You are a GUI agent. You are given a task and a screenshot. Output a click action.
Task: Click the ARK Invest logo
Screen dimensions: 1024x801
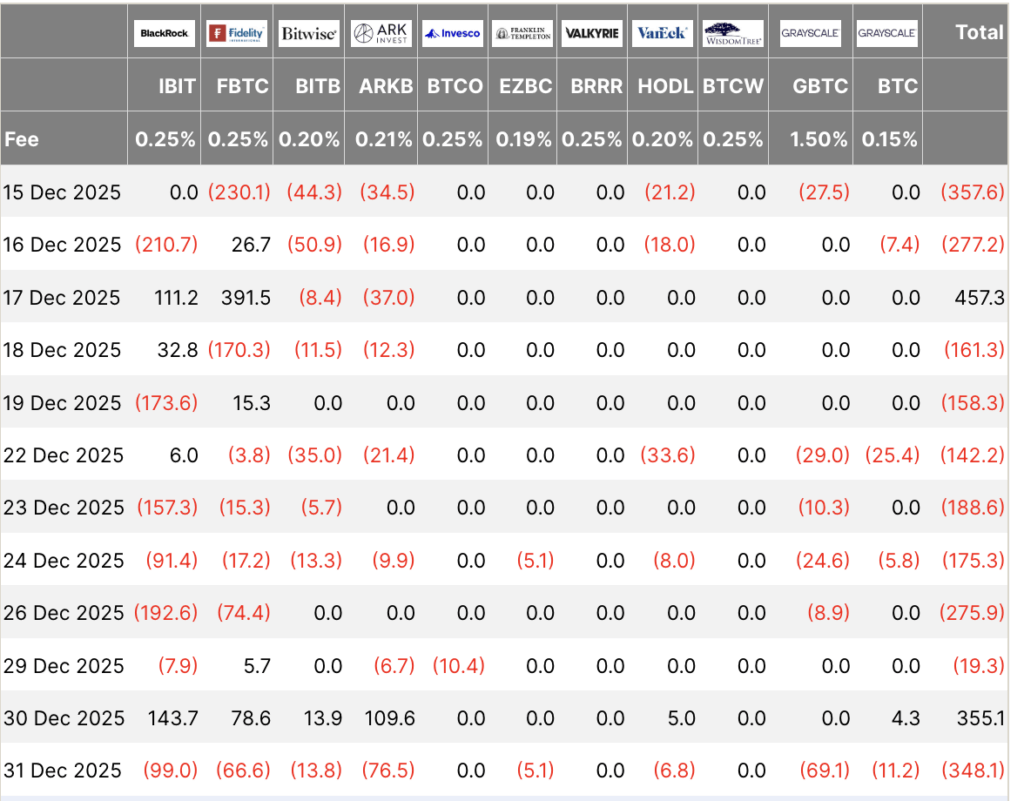381,33
